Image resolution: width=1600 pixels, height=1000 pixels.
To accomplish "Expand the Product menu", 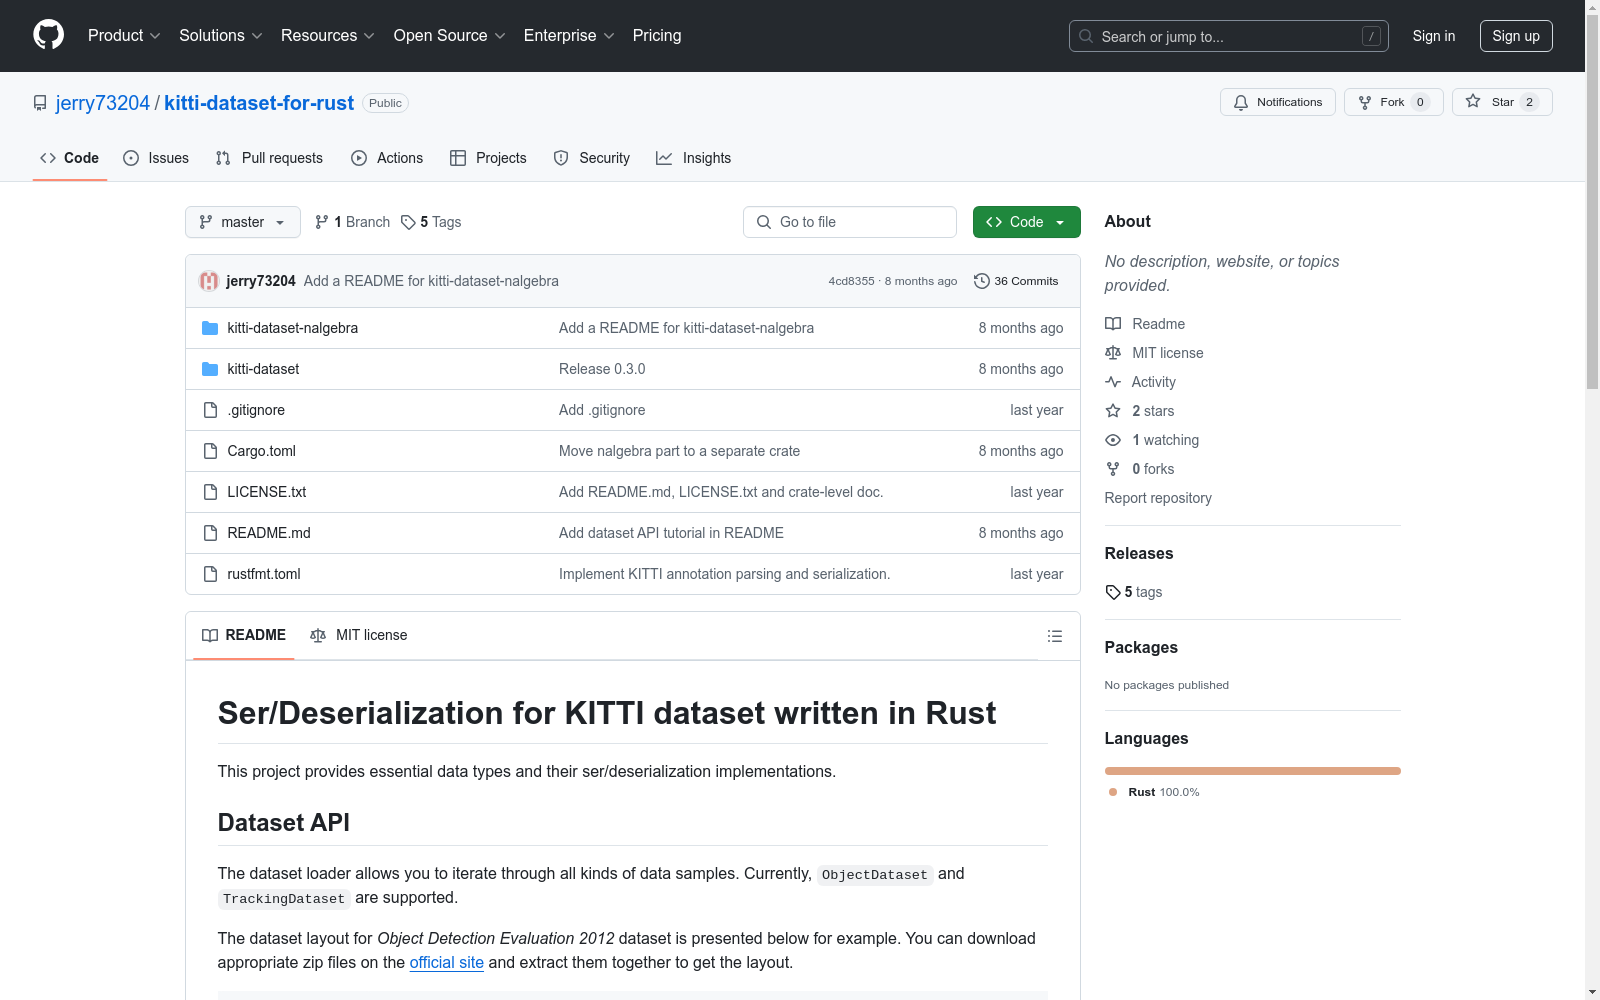I will tap(124, 36).
